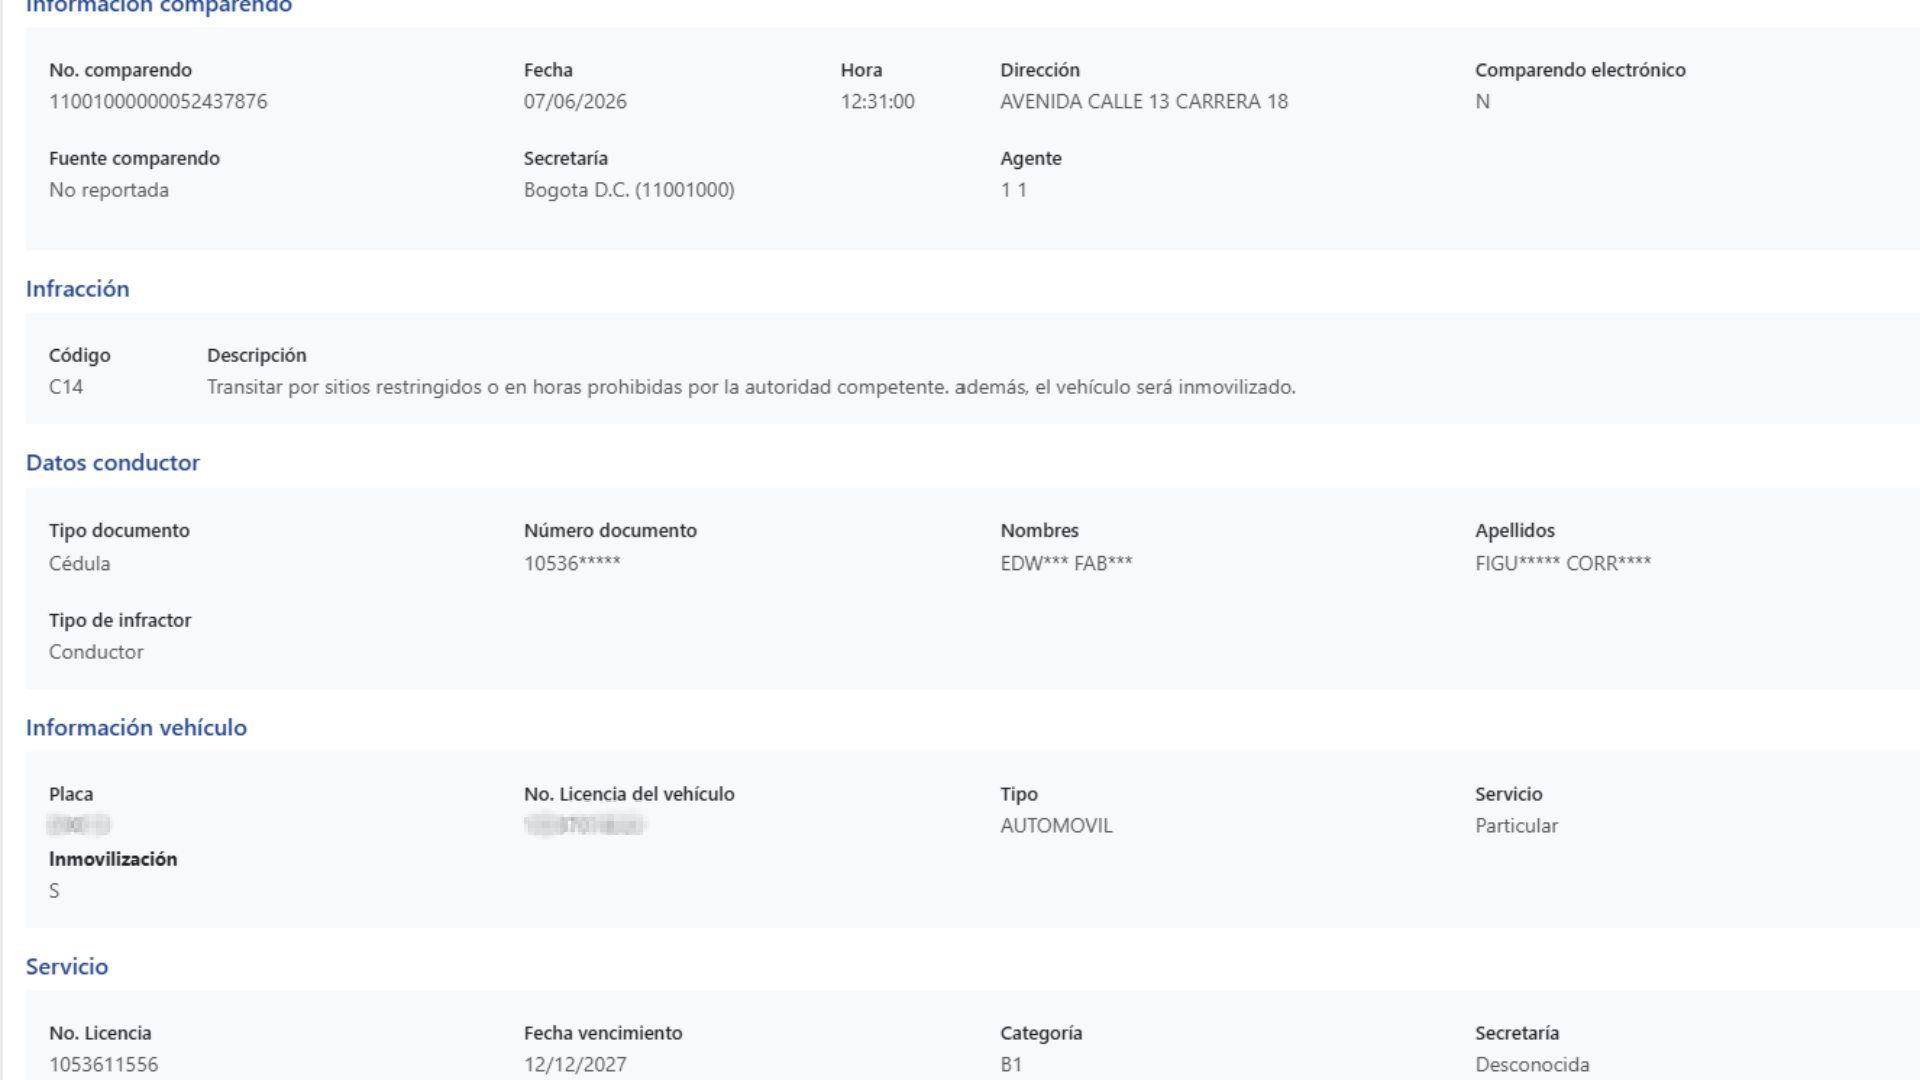
Task: Click the comparendo date 07/06/2026
Action: click(x=575, y=102)
